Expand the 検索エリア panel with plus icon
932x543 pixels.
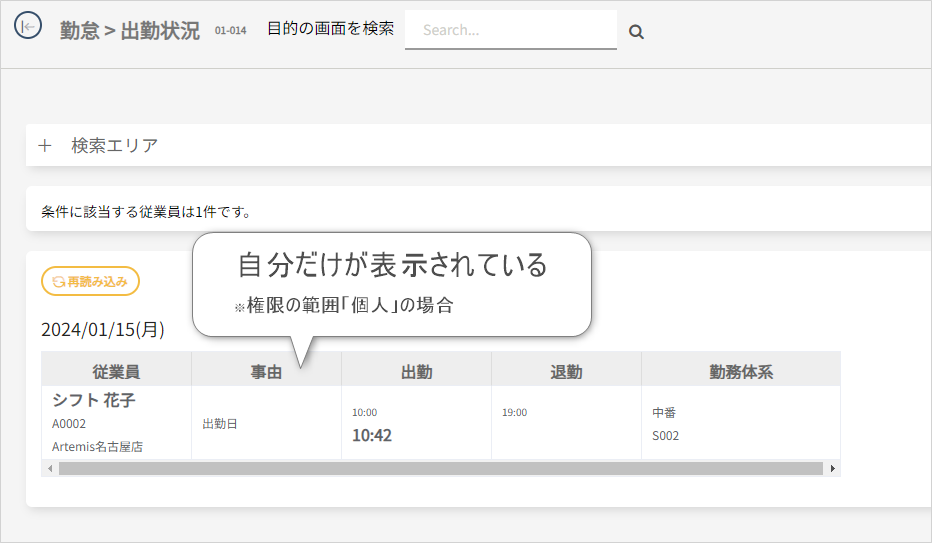click(44, 146)
